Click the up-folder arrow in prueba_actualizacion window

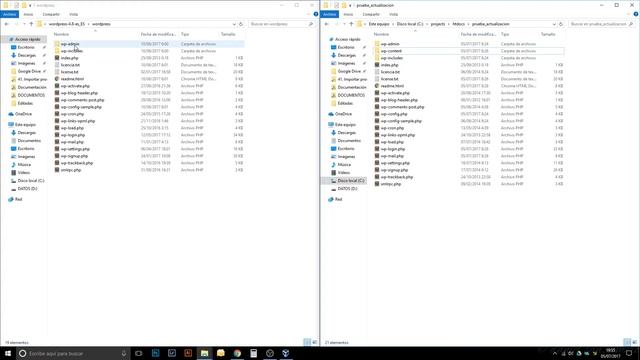click(351, 24)
